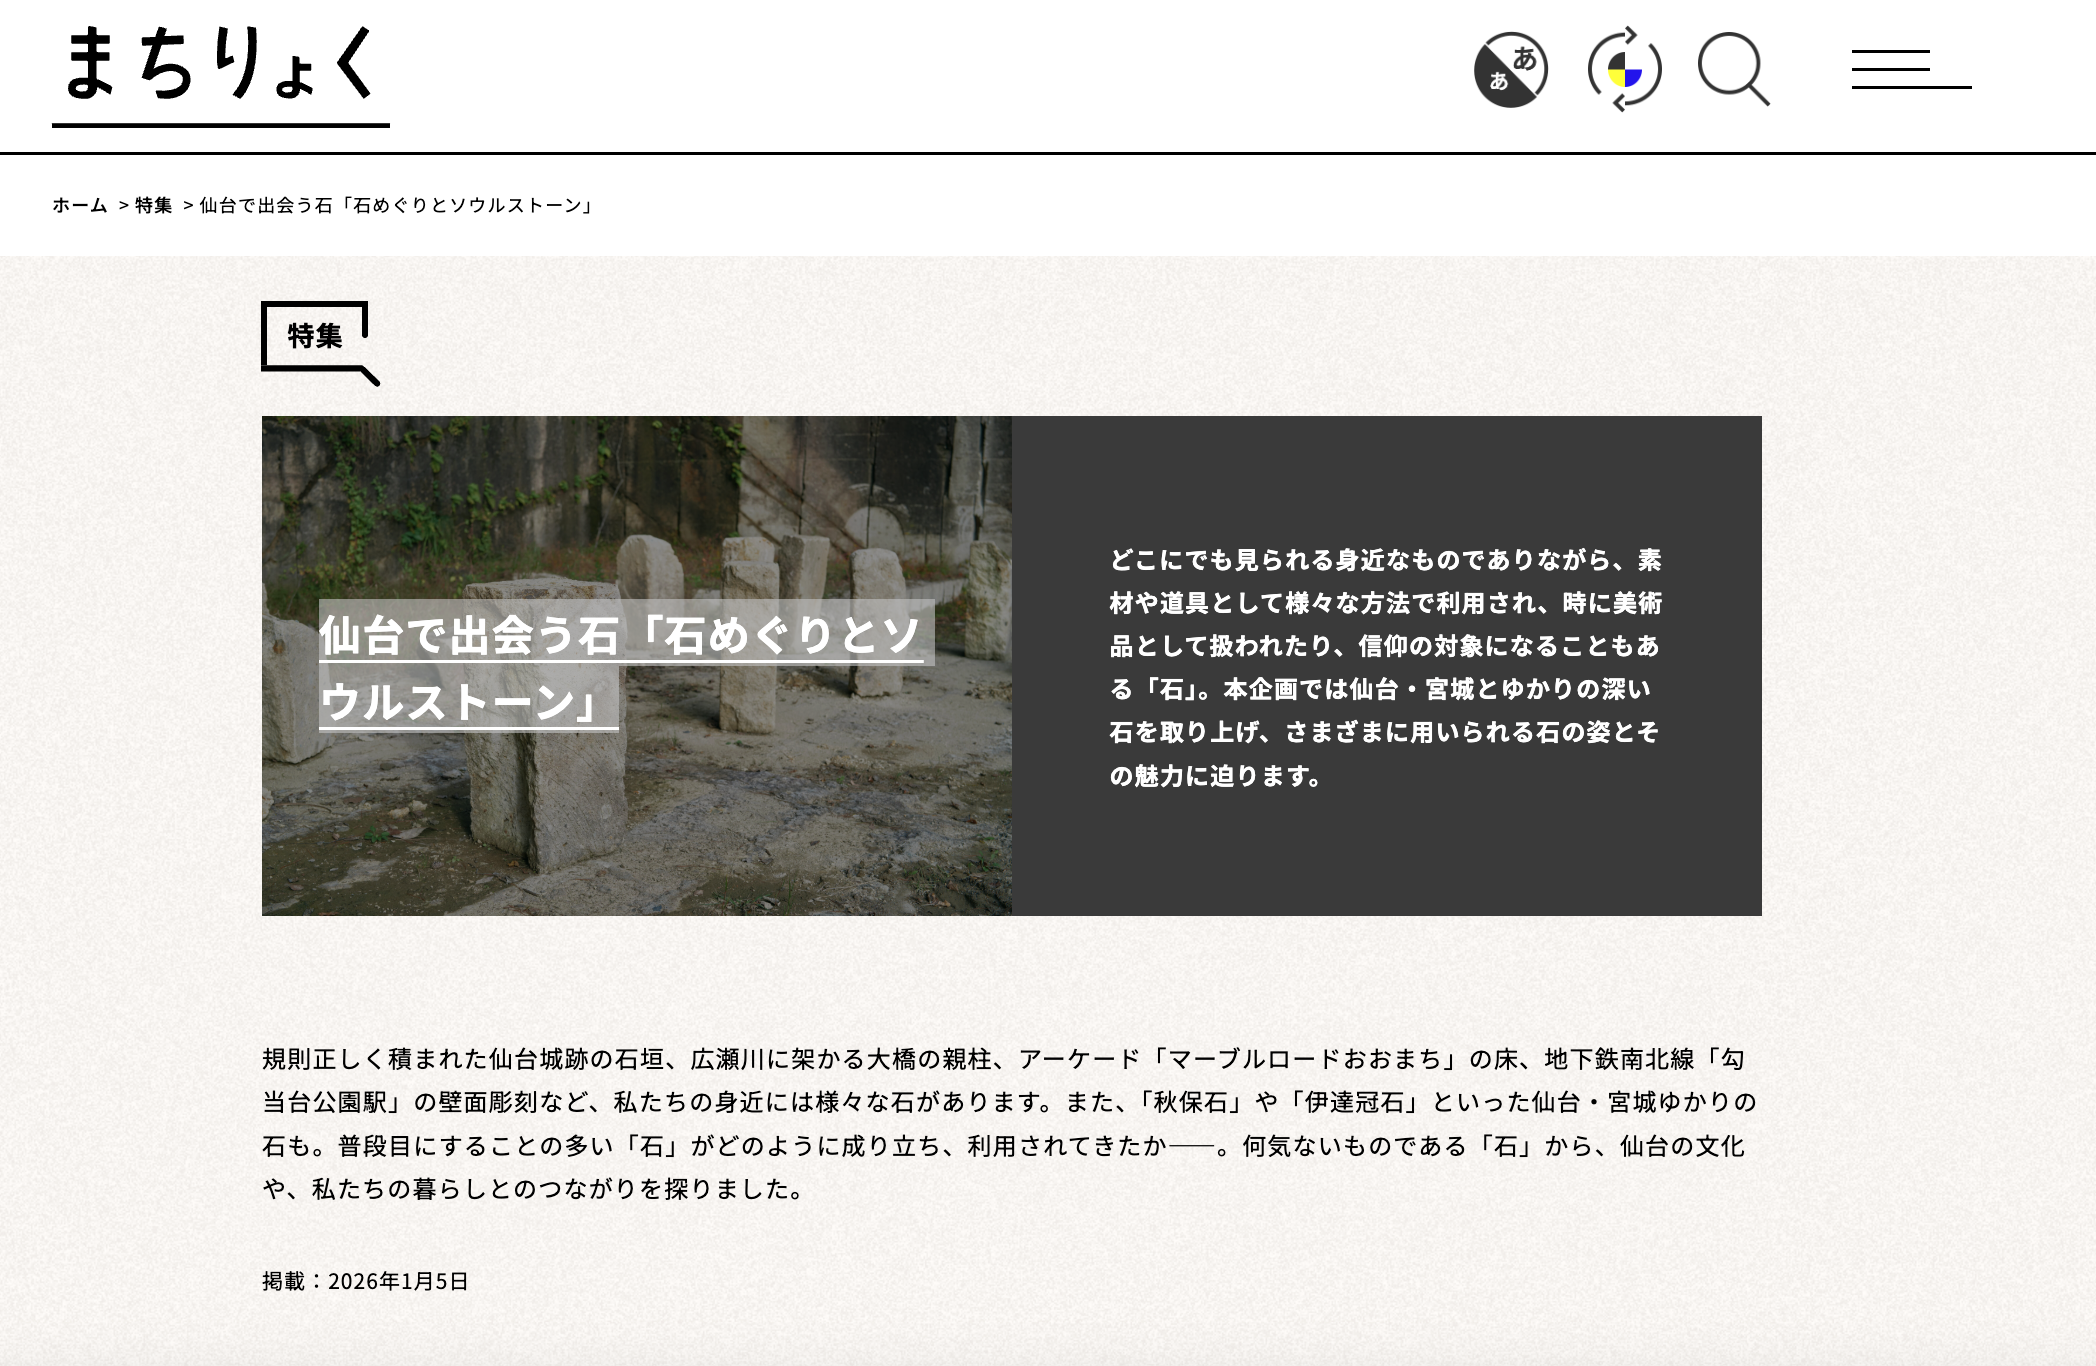Click breadcrumb text 仙台で出会う石「石めぐりとソウルストーン」
The image size is (2096, 1366).
[396, 205]
